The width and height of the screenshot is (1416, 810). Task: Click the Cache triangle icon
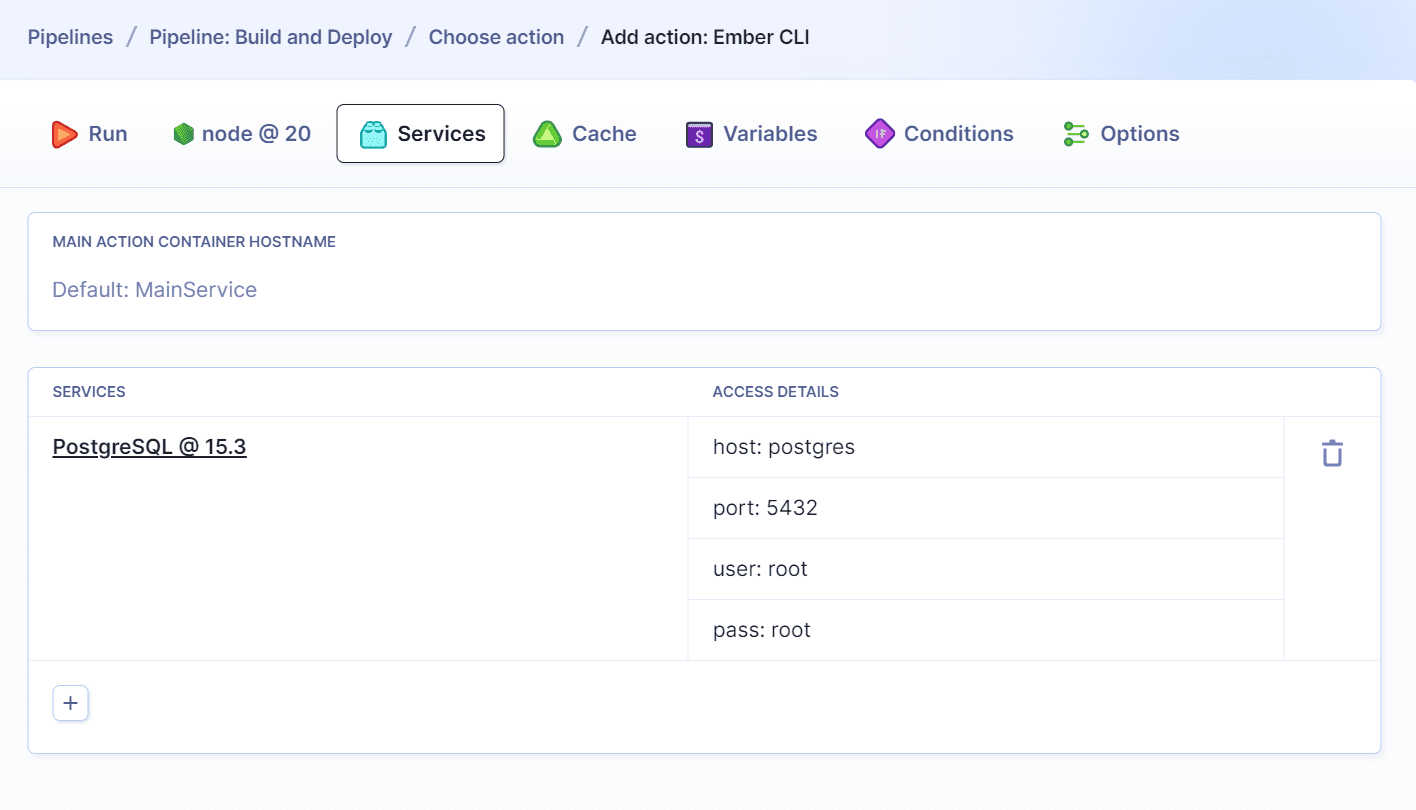pos(546,133)
